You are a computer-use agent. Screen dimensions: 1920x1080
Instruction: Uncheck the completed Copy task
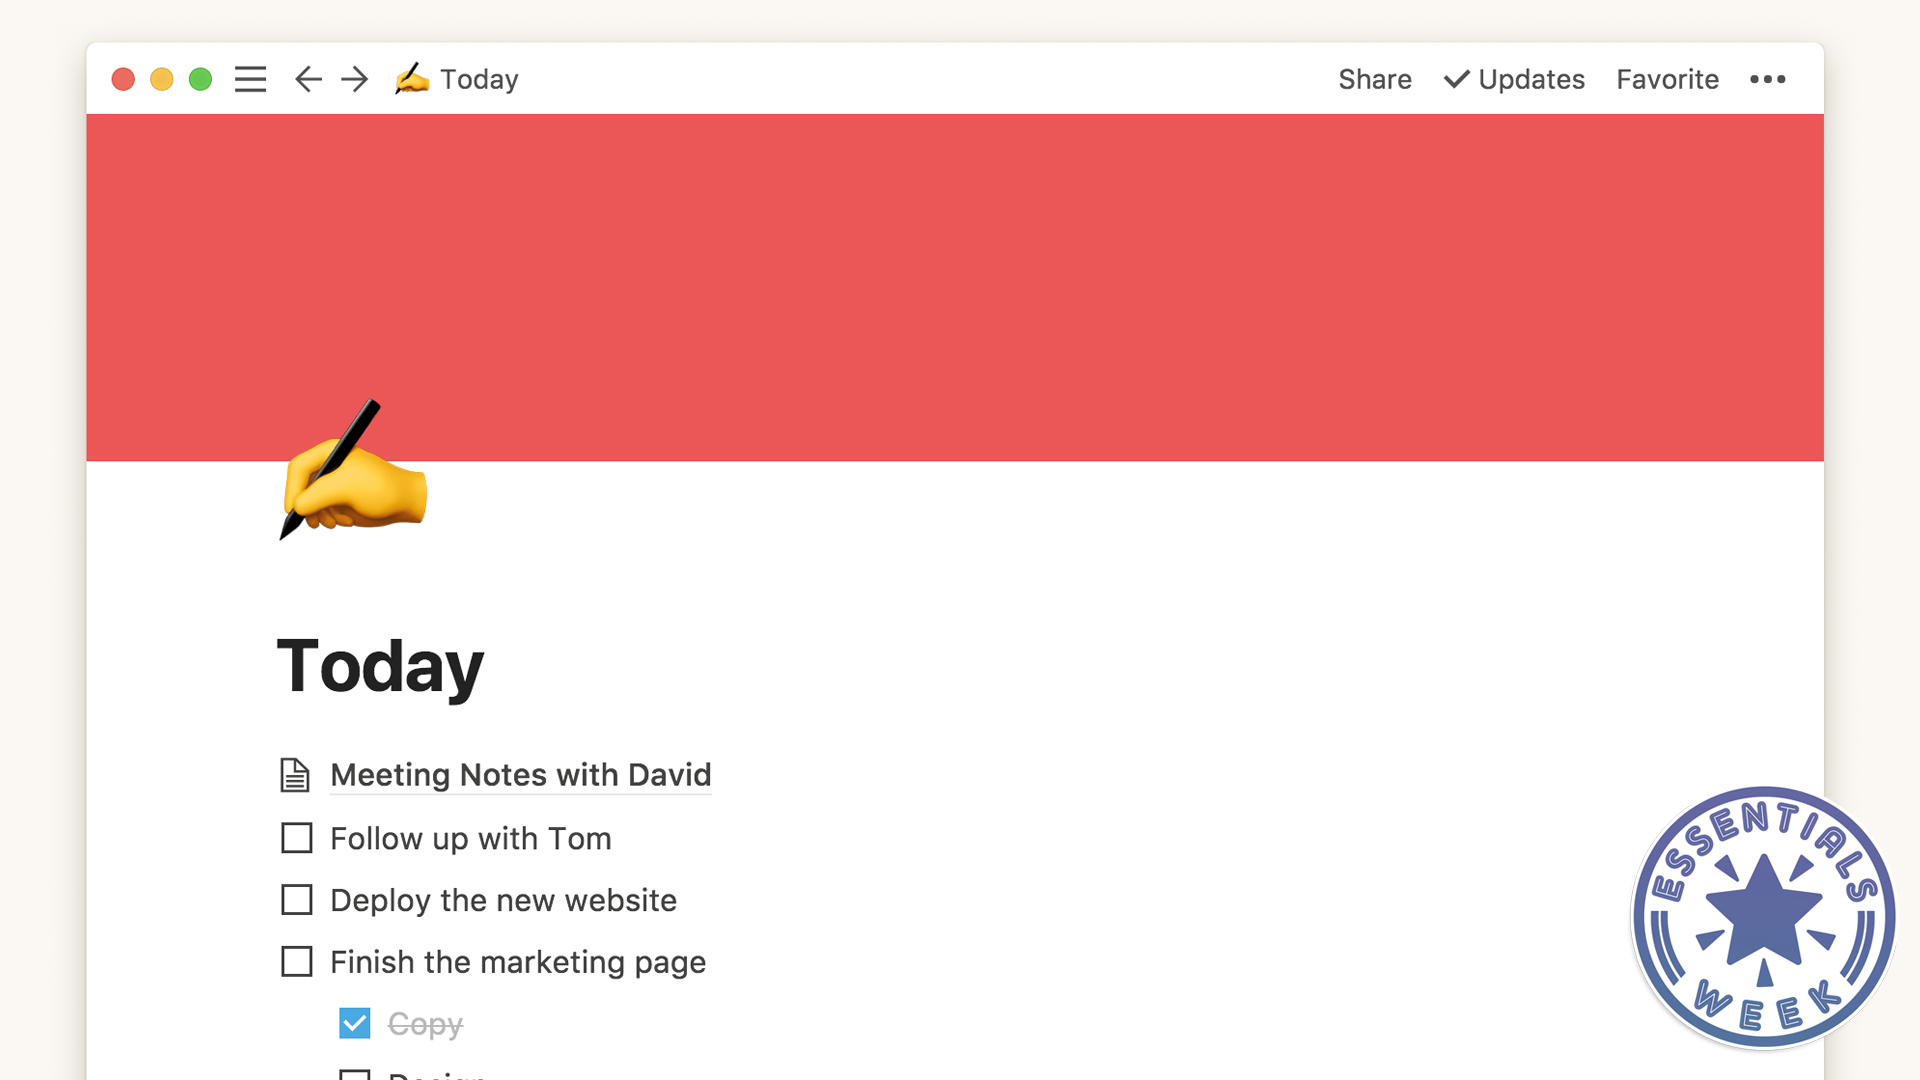coord(355,1023)
